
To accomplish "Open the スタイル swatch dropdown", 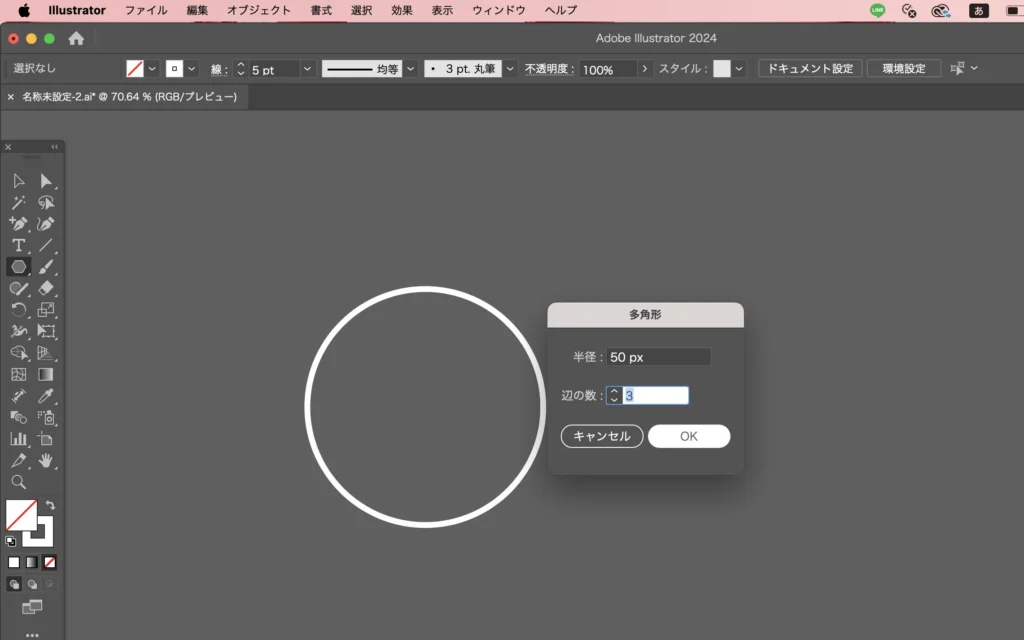I will [740, 69].
